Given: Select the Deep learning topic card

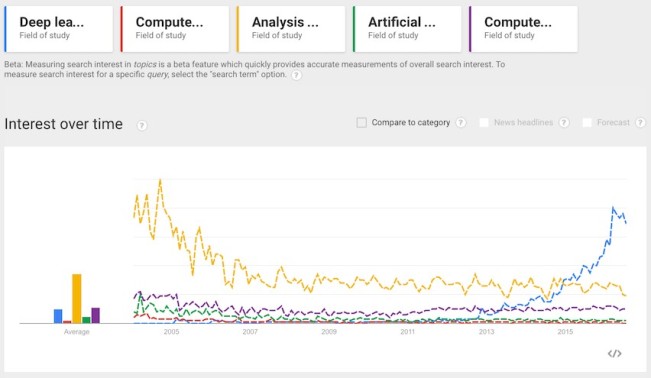Looking at the screenshot, I should [59, 29].
